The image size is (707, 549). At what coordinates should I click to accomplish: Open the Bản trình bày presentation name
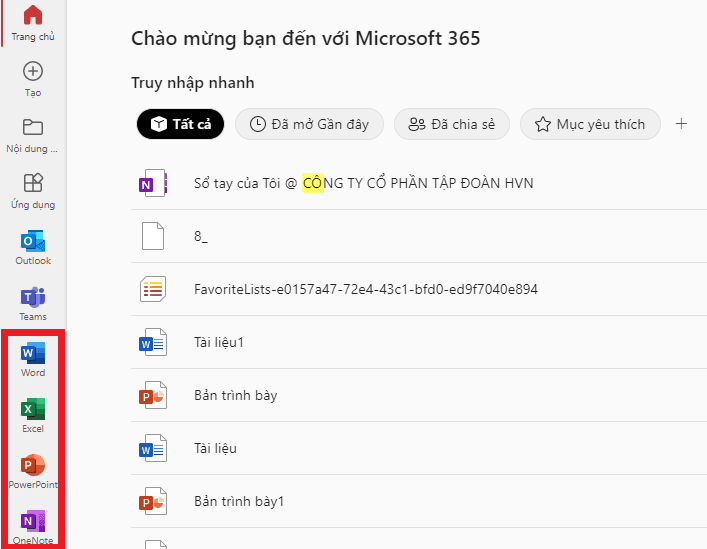pos(235,395)
